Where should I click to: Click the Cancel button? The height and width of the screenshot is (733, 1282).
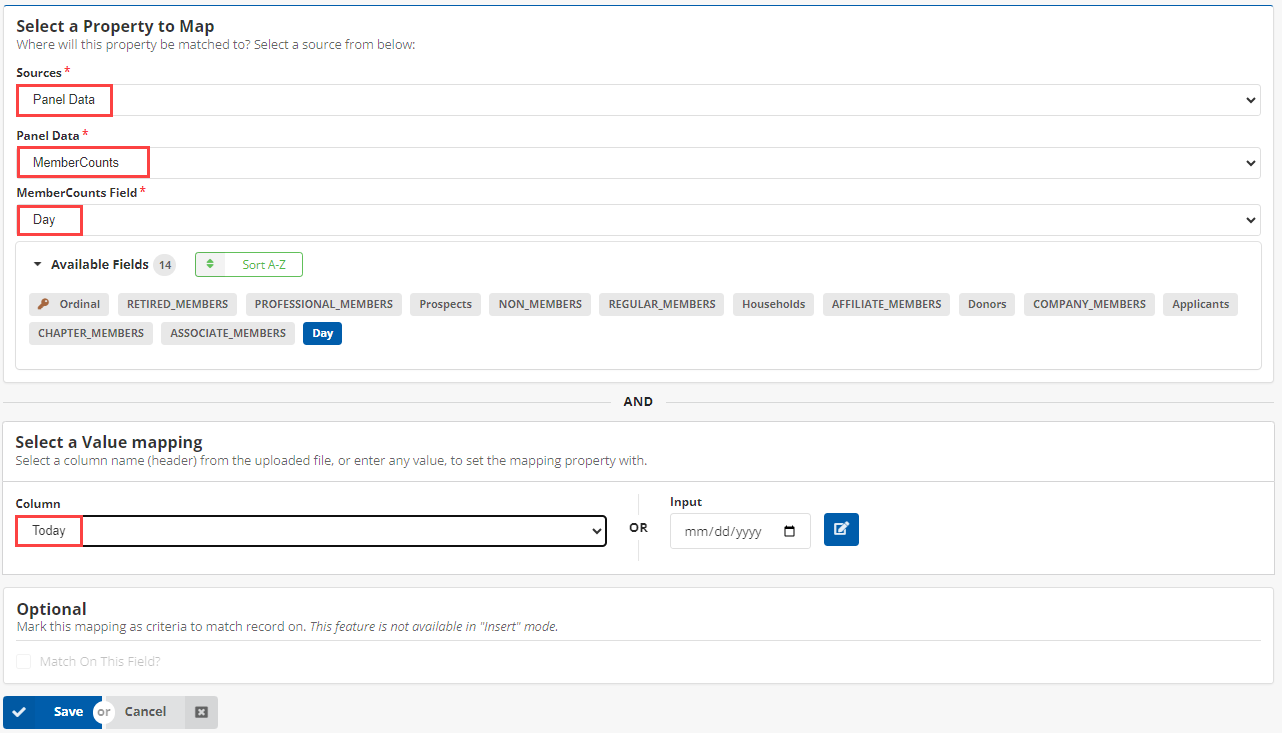coord(146,712)
